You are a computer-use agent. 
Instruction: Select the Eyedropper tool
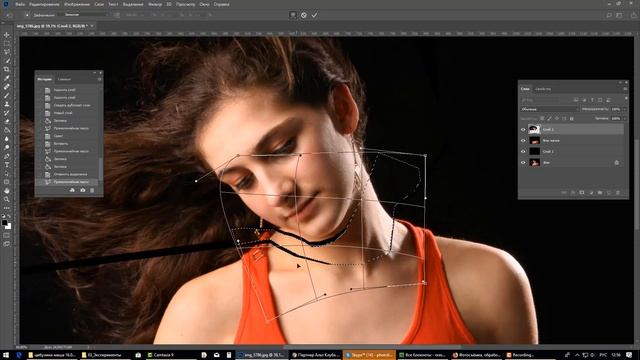pos(7,78)
